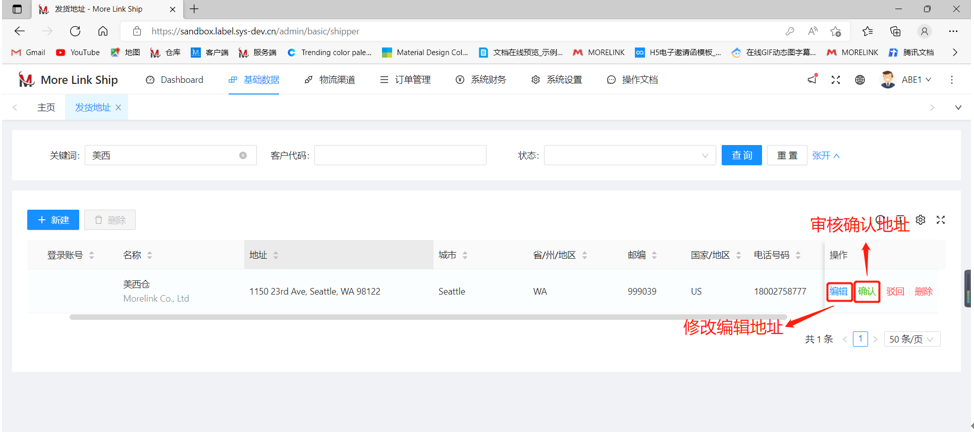
Task: Open the 状态 dropdown
Action: 629,156
